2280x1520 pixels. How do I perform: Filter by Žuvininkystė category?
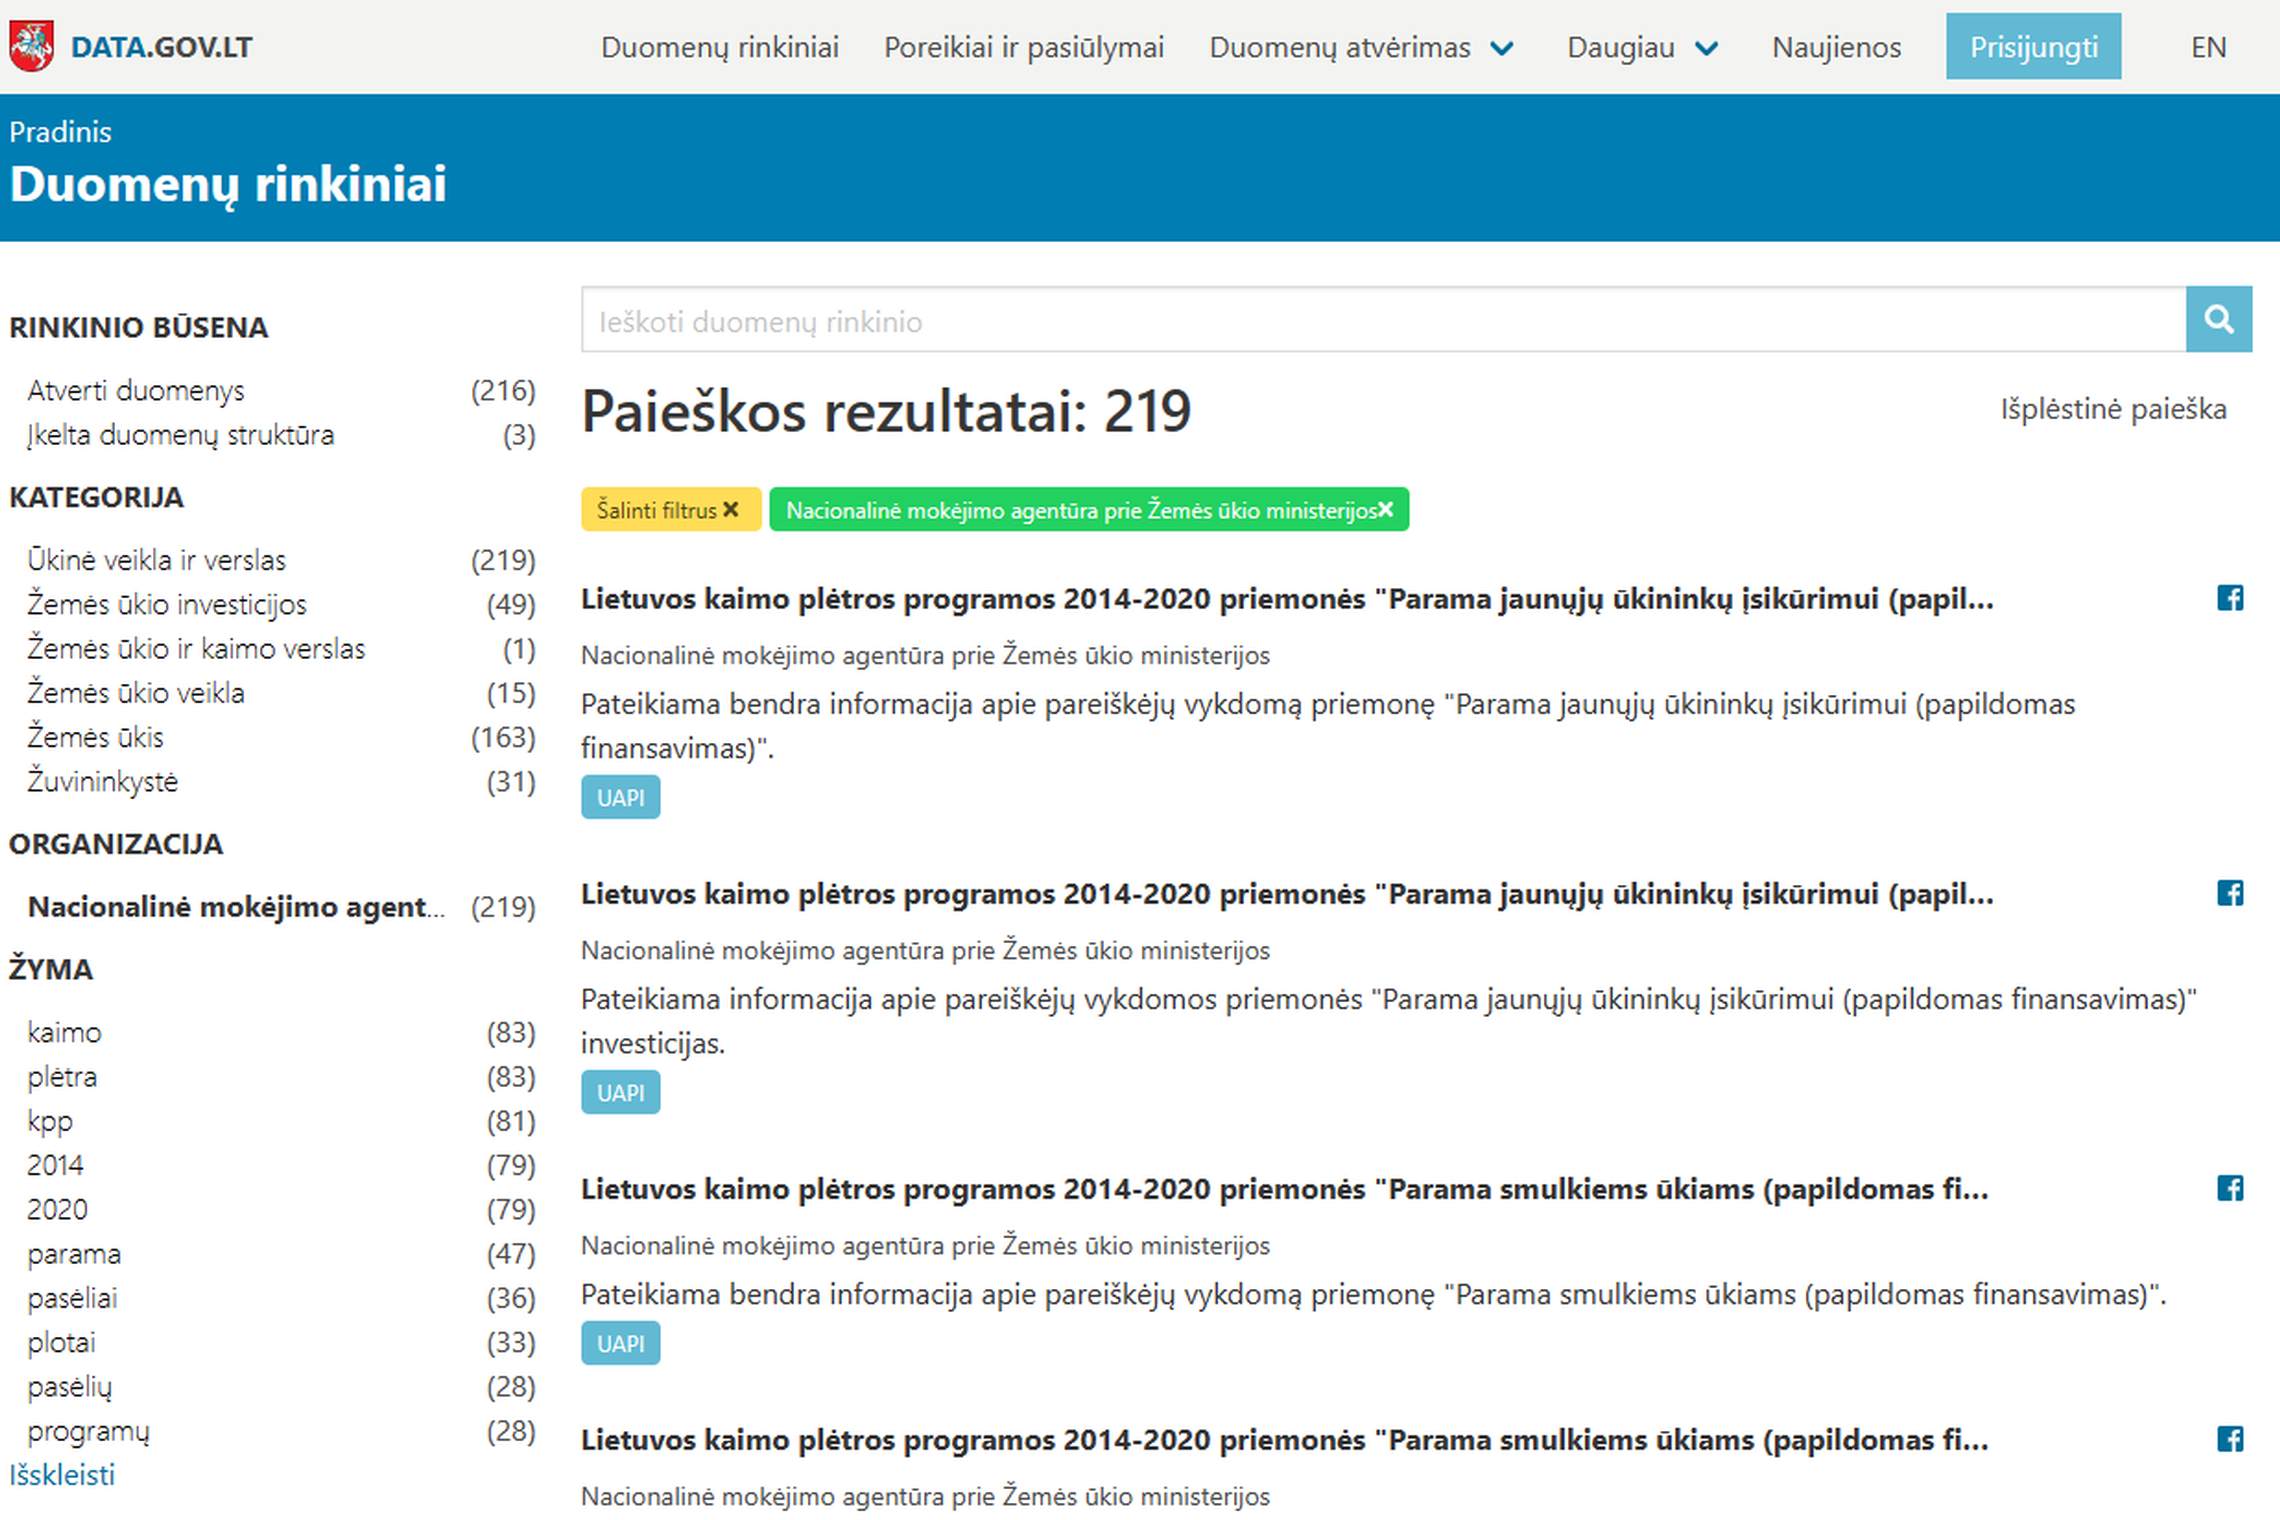[x=103, y=782]
